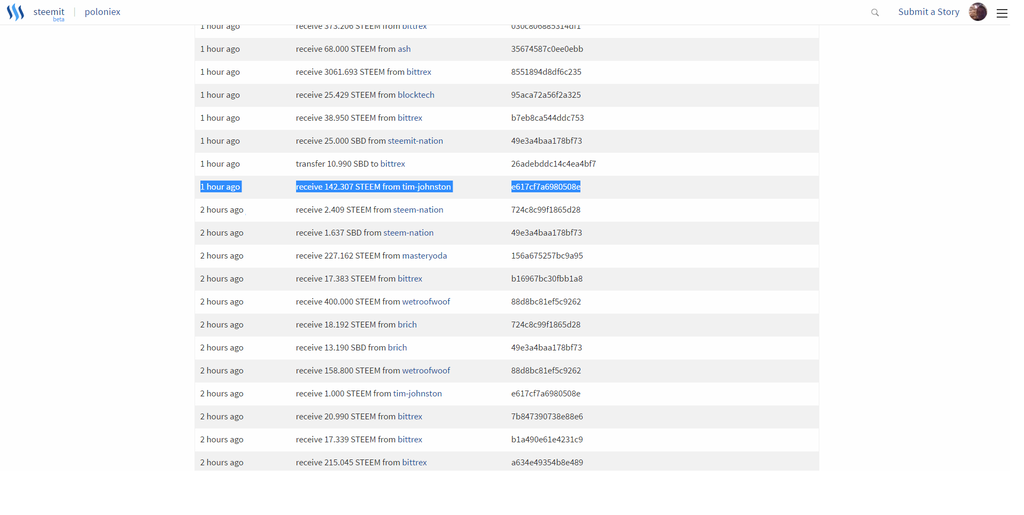Select memo 156a675257bc9a95

pyautogui.click(x=547, y=255)
